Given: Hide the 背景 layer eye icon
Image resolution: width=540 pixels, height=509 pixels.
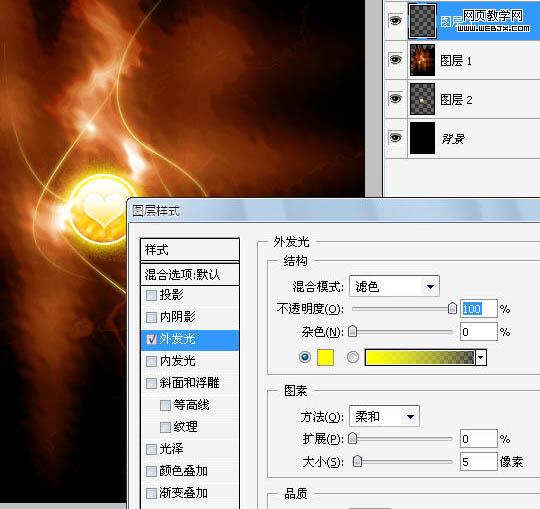Looking at the screenshot, I should click(x=395, y=138).
